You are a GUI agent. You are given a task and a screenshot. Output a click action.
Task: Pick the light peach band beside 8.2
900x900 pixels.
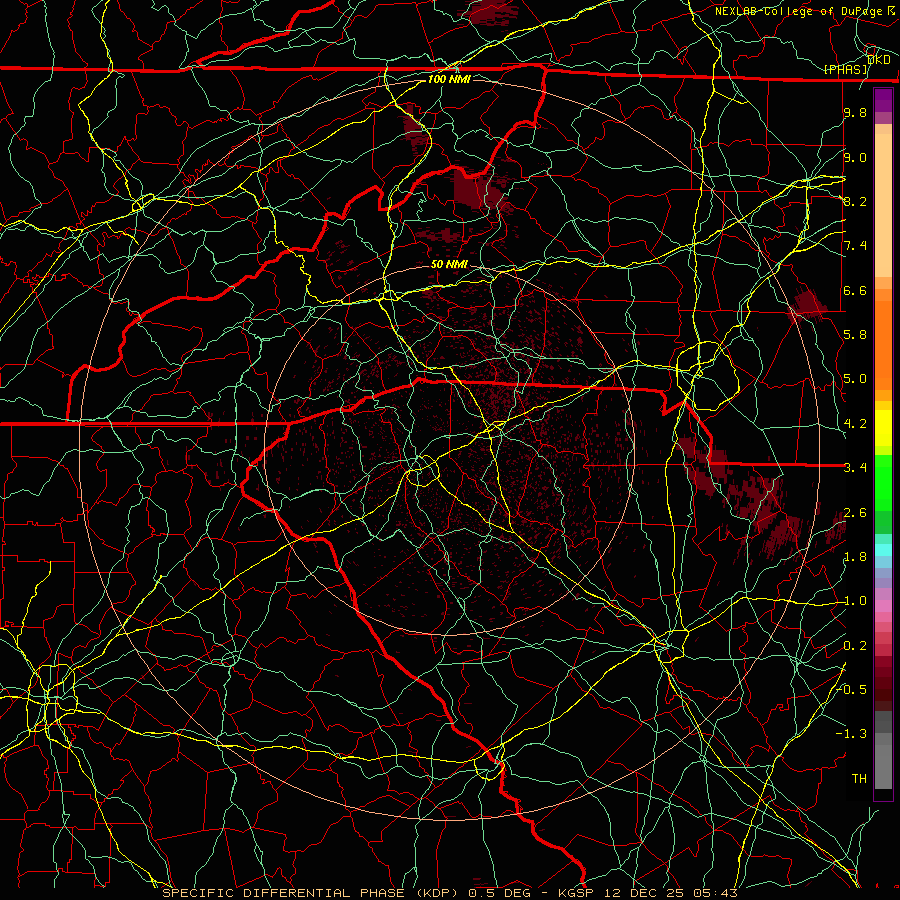[883, 205]
